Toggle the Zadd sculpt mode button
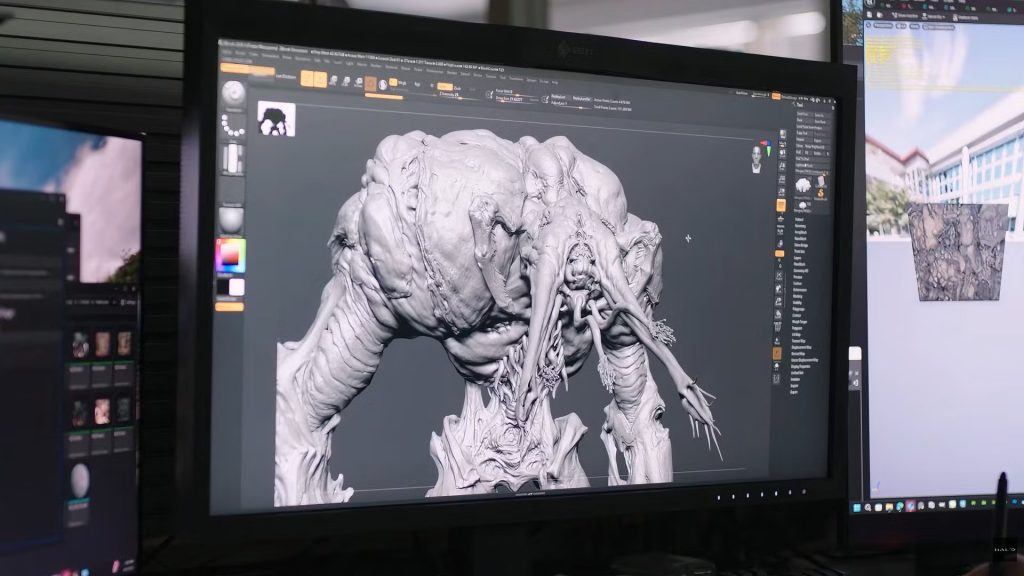Viewport: 1024px width, 576px height. 444,86
